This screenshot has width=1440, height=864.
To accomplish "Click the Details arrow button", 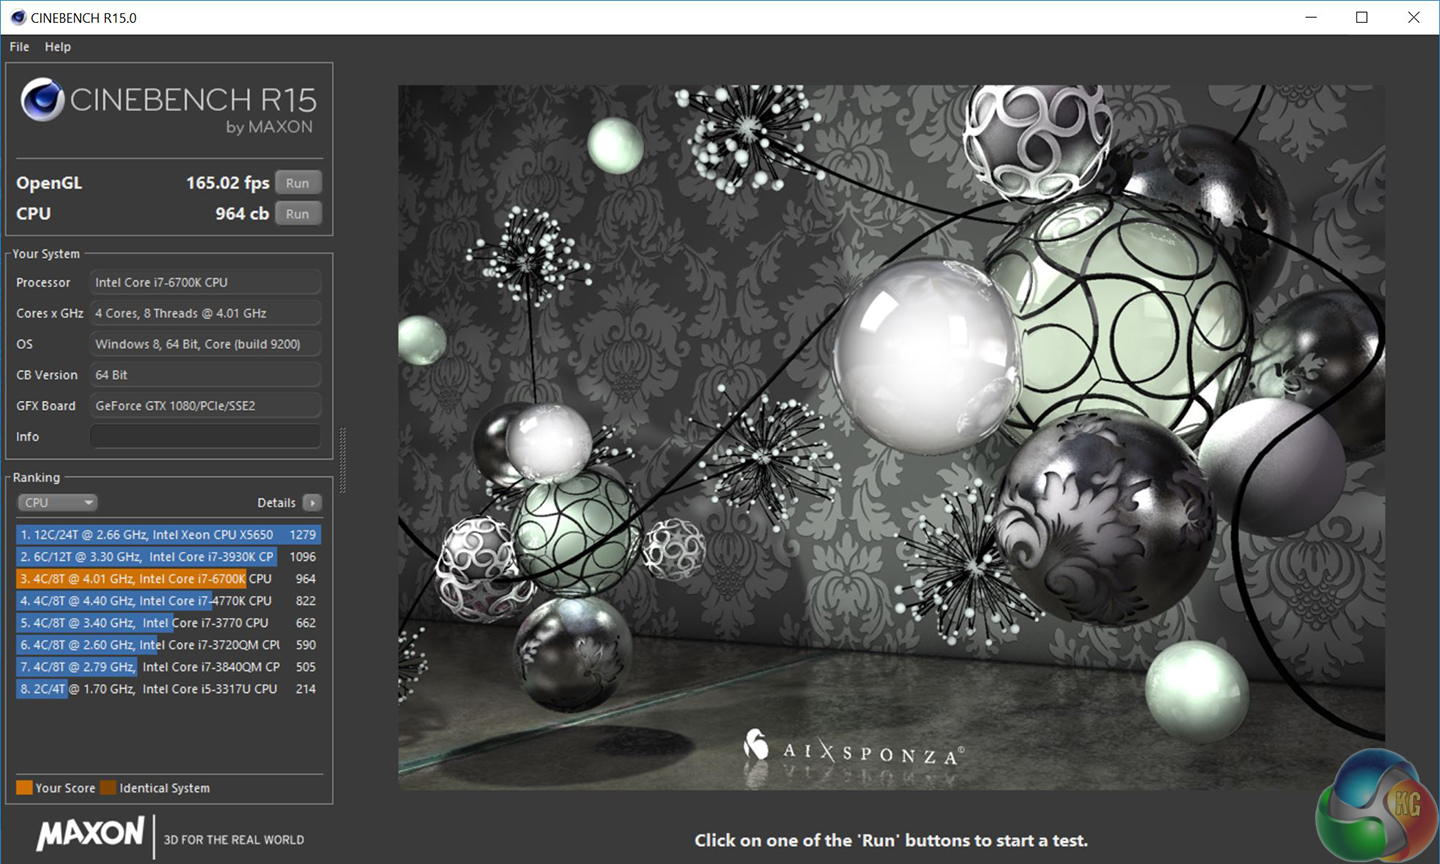I will [312, 503].
